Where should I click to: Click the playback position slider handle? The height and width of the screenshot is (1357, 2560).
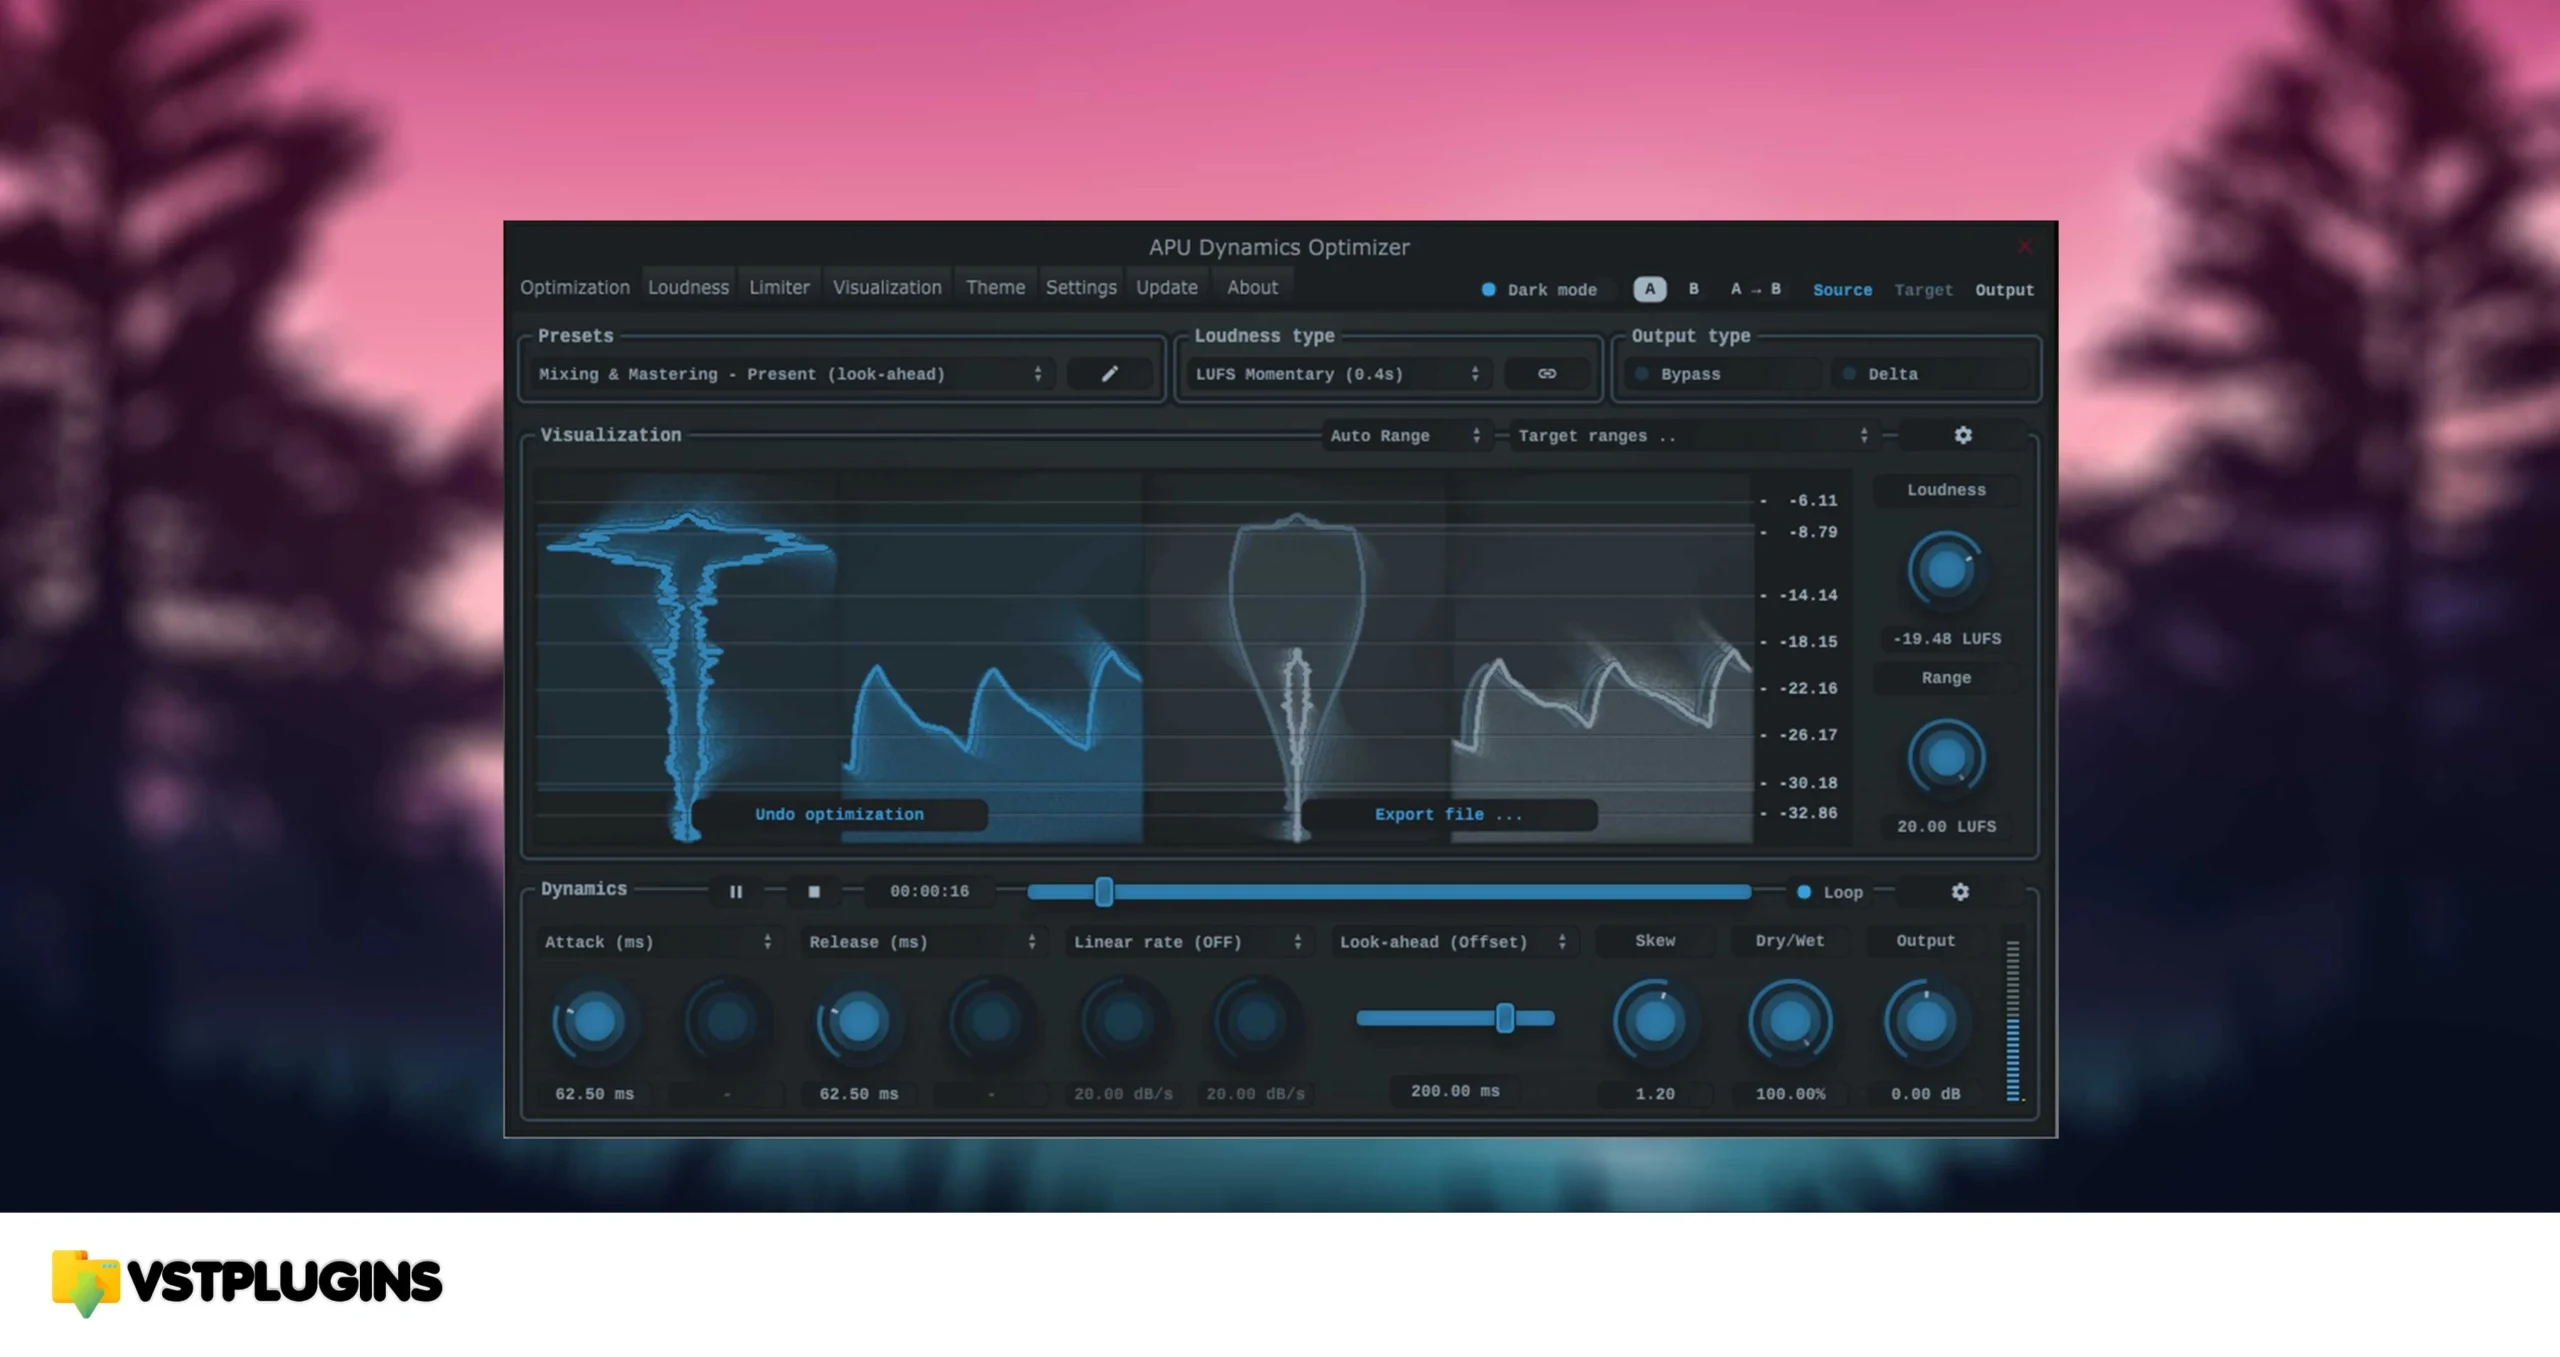pos(1104,891)
